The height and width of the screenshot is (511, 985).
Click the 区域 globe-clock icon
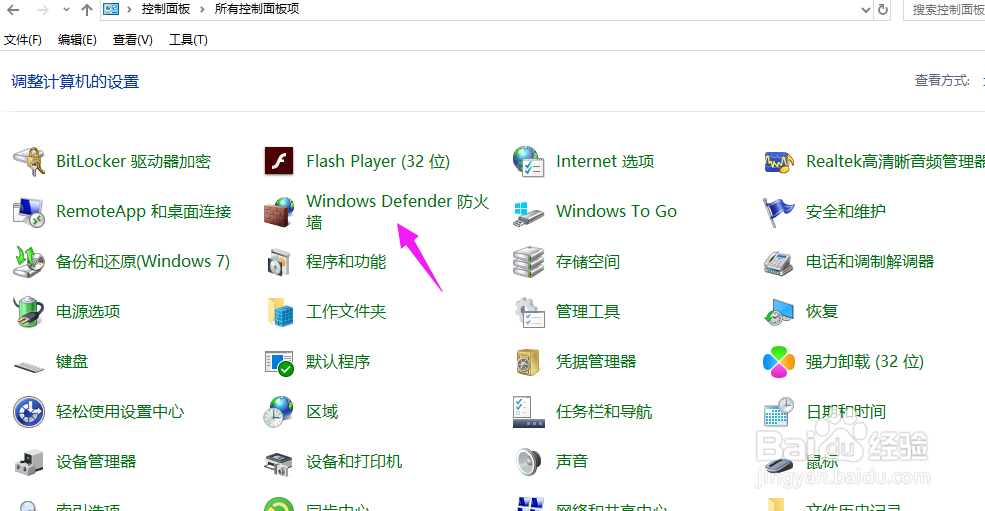click(x=279, y=412)
